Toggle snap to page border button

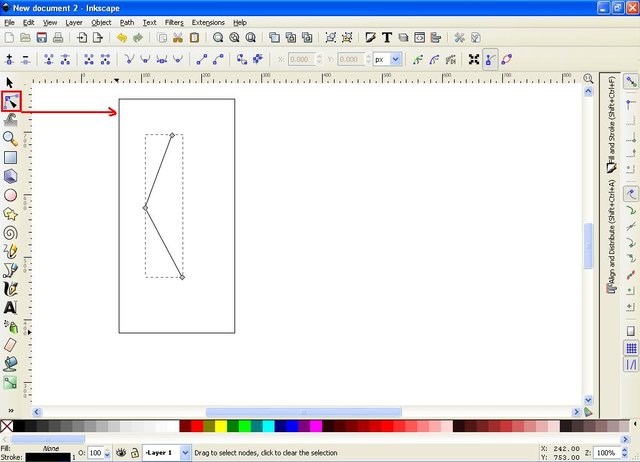(631, 331)
